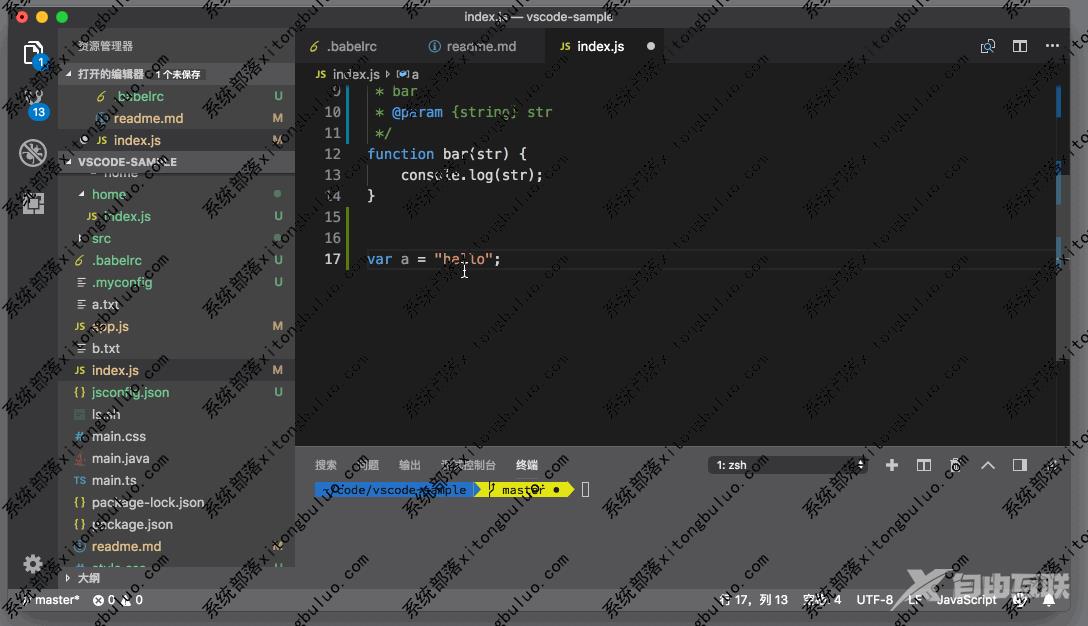The height and width of the screenshot is (626, 1088).
Task: Open main.css file in explorer
Action: pos(176,437)
